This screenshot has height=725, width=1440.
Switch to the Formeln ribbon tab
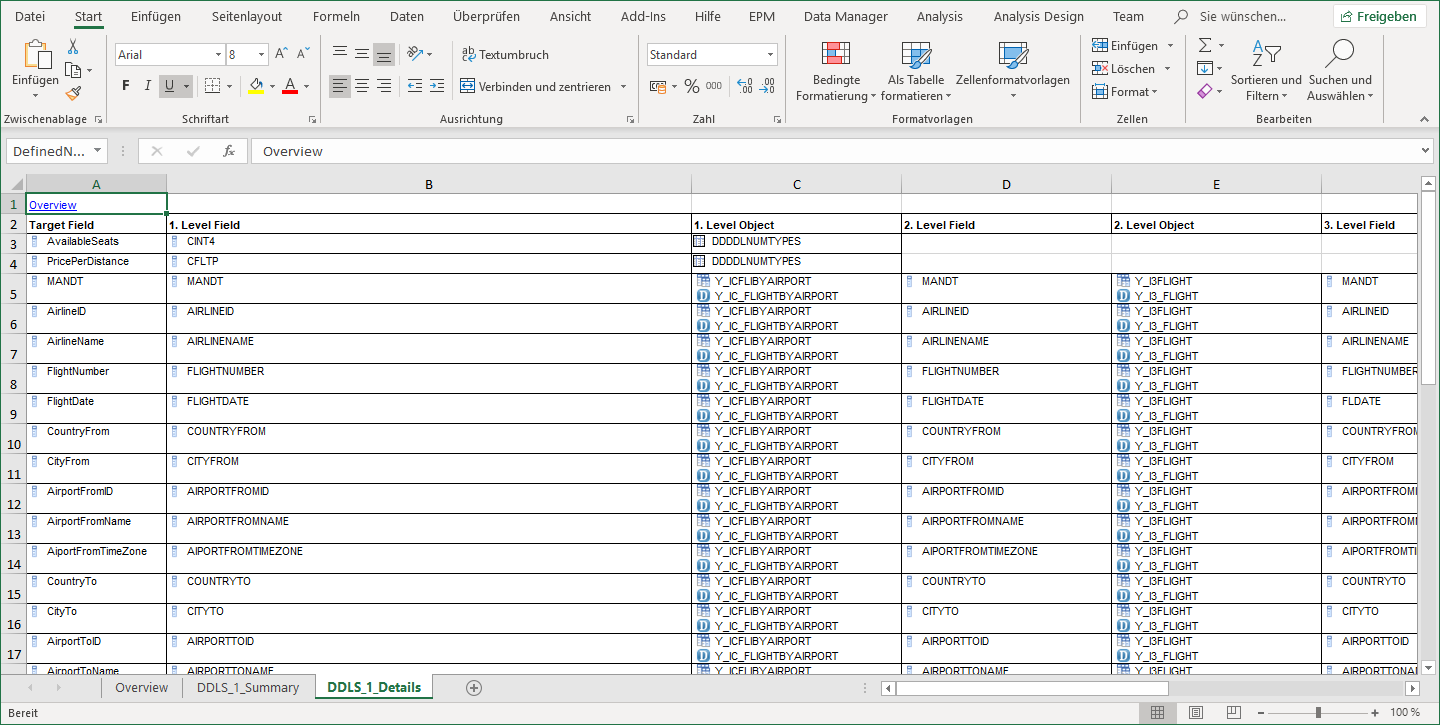click(x=336, y=15)
